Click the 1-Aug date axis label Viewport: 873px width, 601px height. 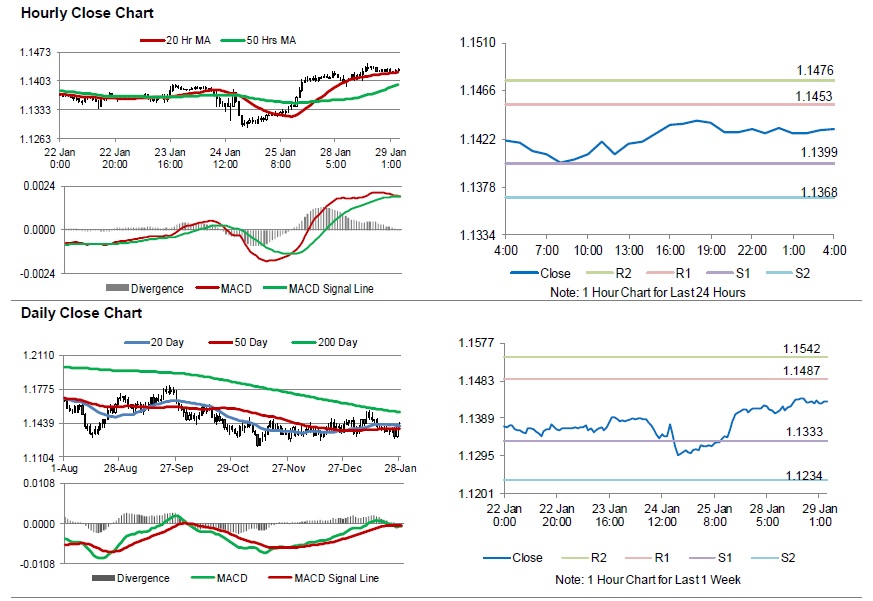(x=64, y=467)
